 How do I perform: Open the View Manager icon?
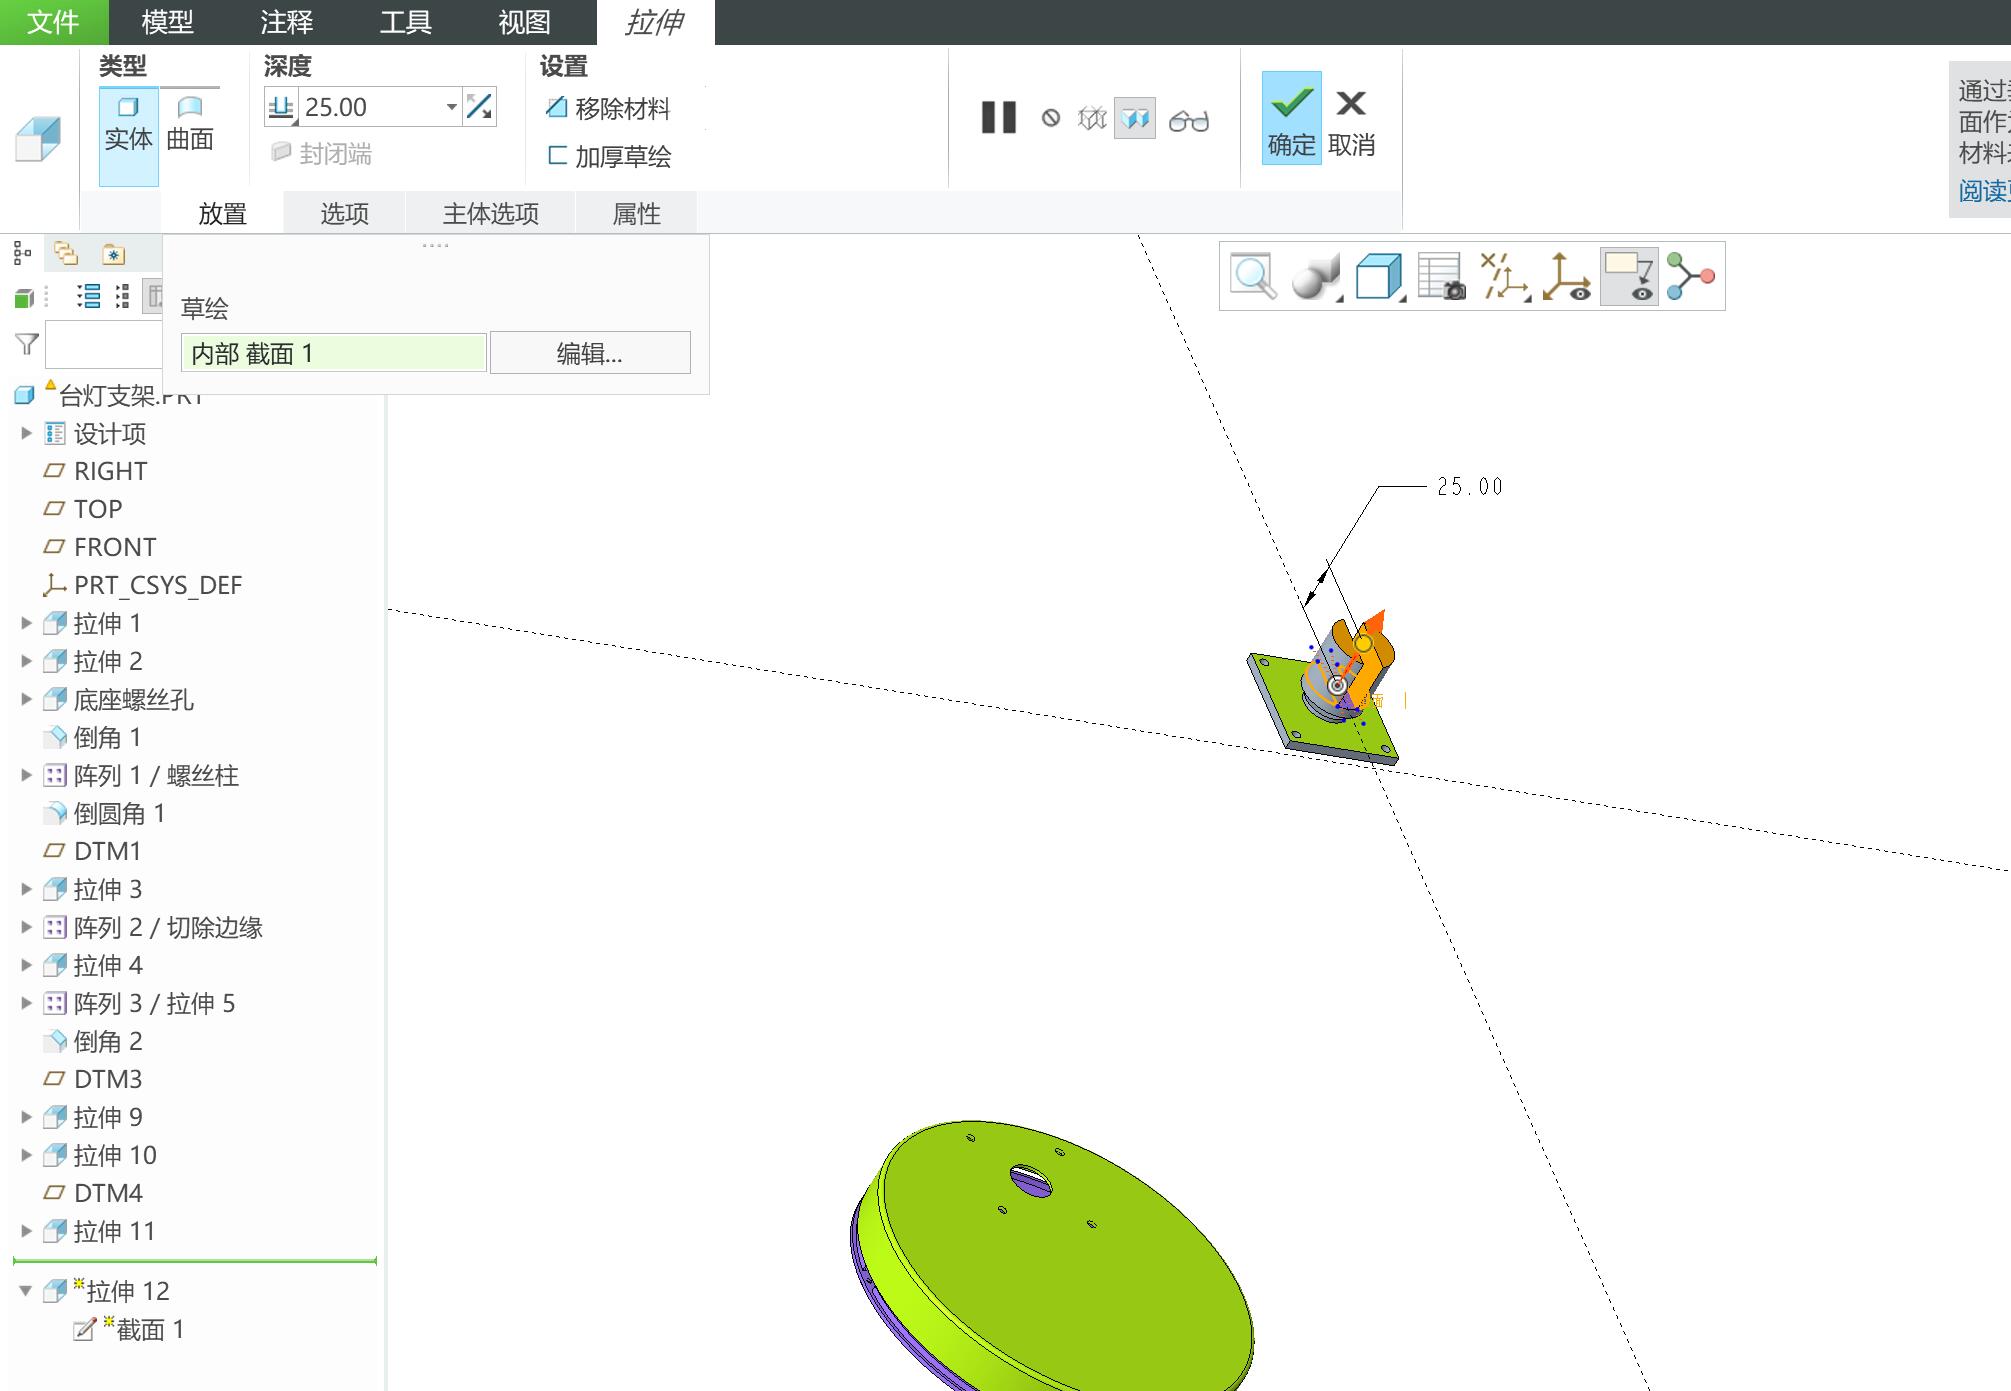(x=1441, y=276)
